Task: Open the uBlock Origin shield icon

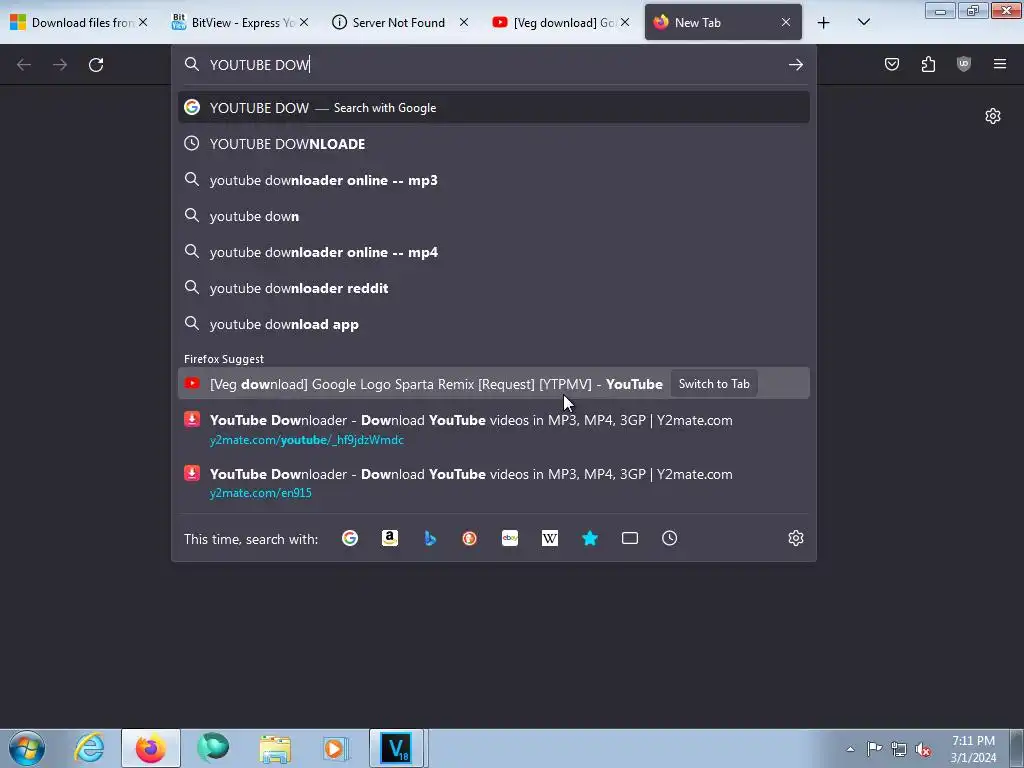Action: coord(964,64)
